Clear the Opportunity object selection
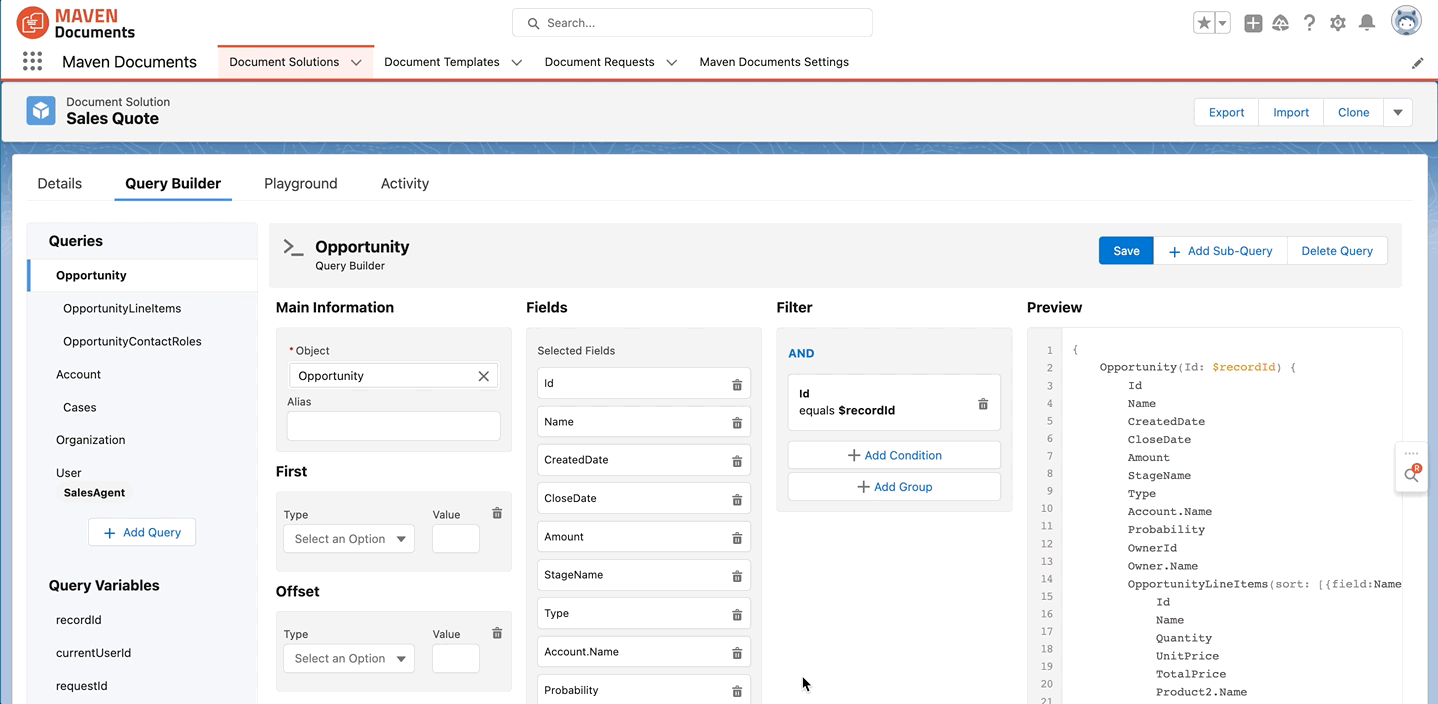Image resolution: width=1438 pixels, height=704 pixels. 484,376
